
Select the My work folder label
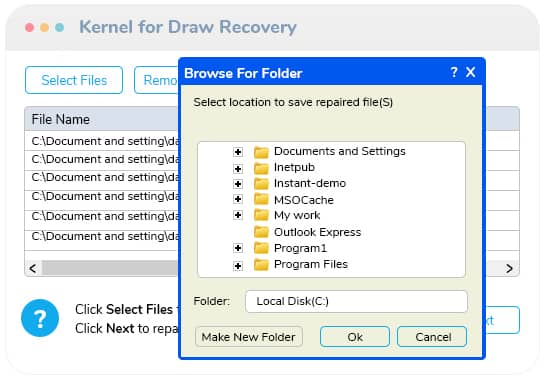297,215
